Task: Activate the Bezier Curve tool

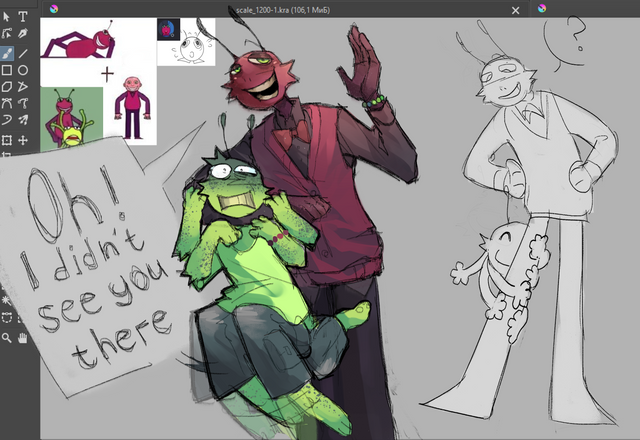Action: [6, 104]
